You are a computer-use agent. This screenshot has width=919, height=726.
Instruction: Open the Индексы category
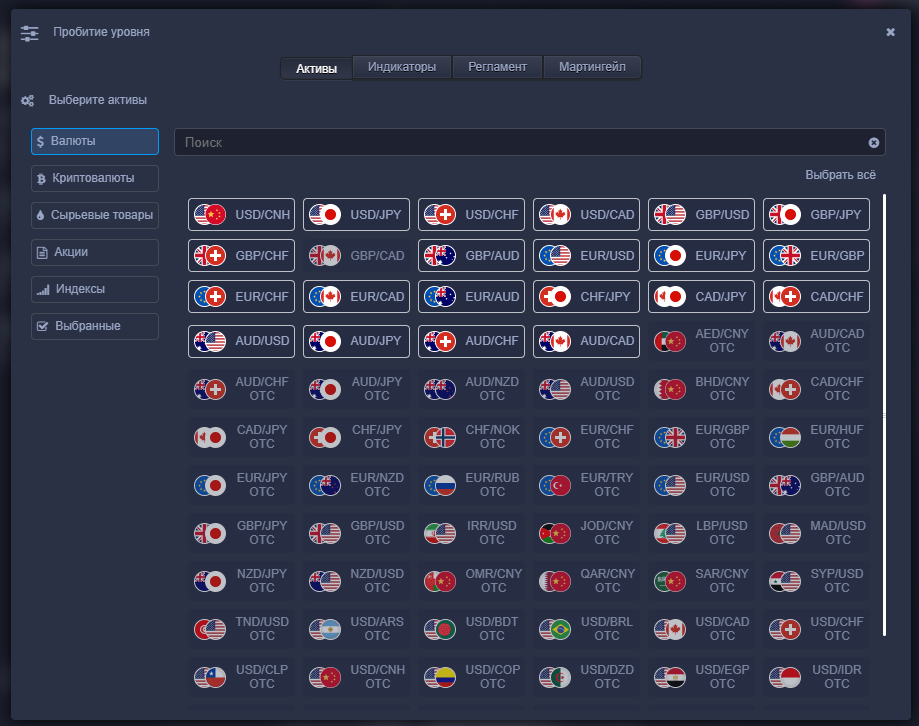coord(95,289)
